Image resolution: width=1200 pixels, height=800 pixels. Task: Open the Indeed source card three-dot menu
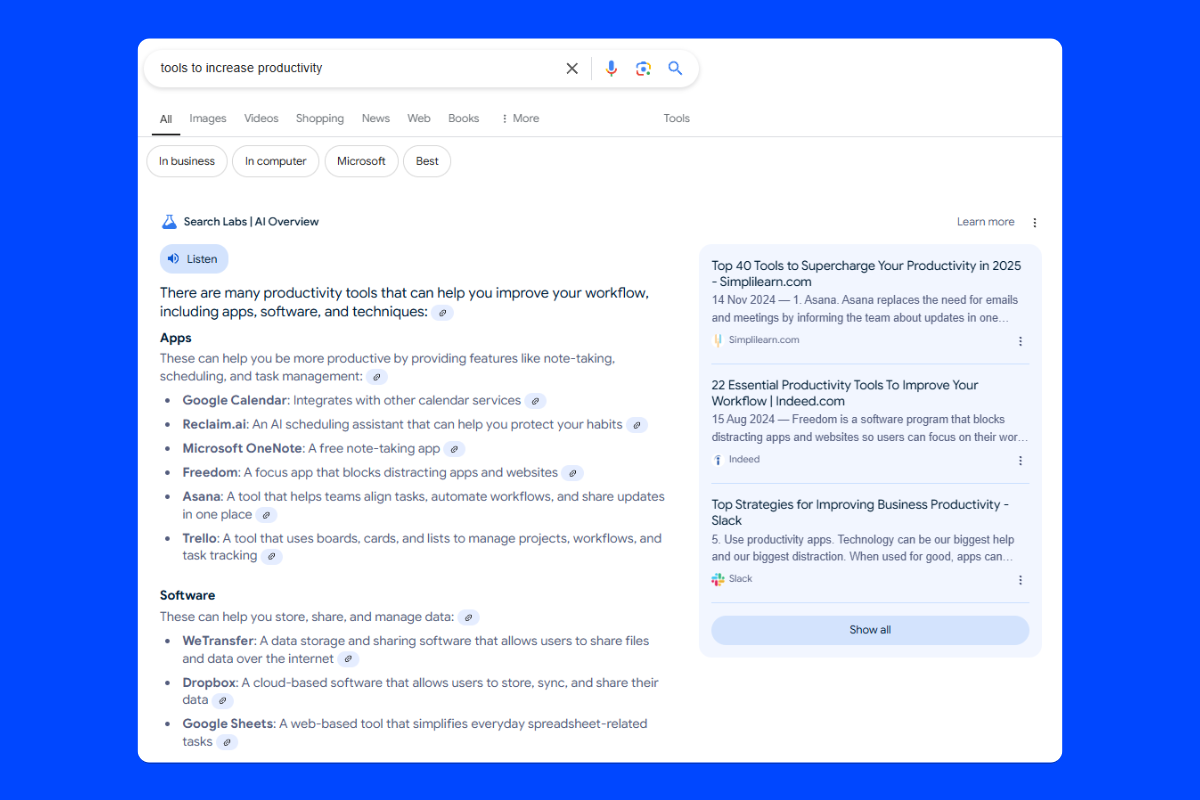click(x=1021, y=461)
